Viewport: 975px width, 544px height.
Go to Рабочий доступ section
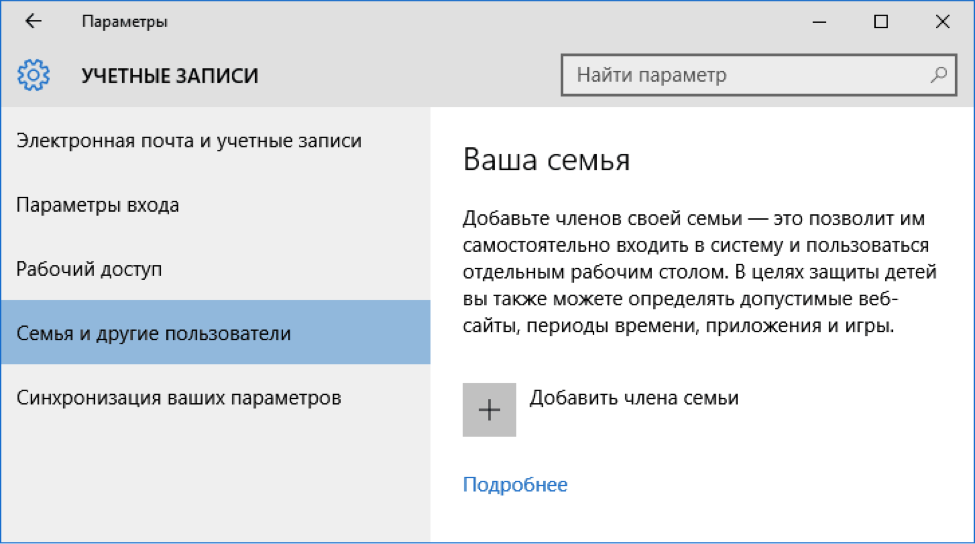pyautogui.click(x=89, y=269)
